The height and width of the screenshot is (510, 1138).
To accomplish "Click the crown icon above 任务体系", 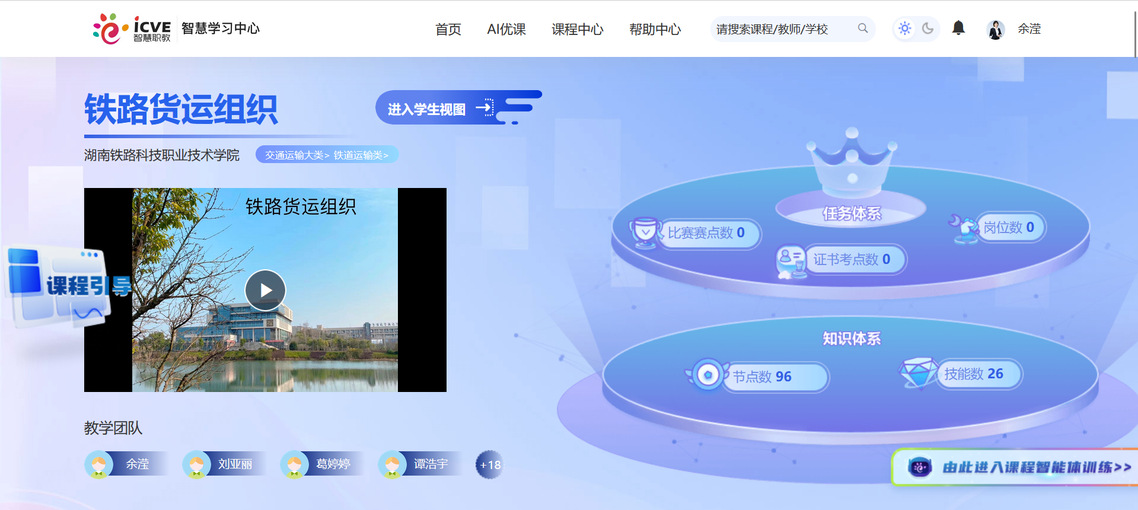I will click(851, 163).
